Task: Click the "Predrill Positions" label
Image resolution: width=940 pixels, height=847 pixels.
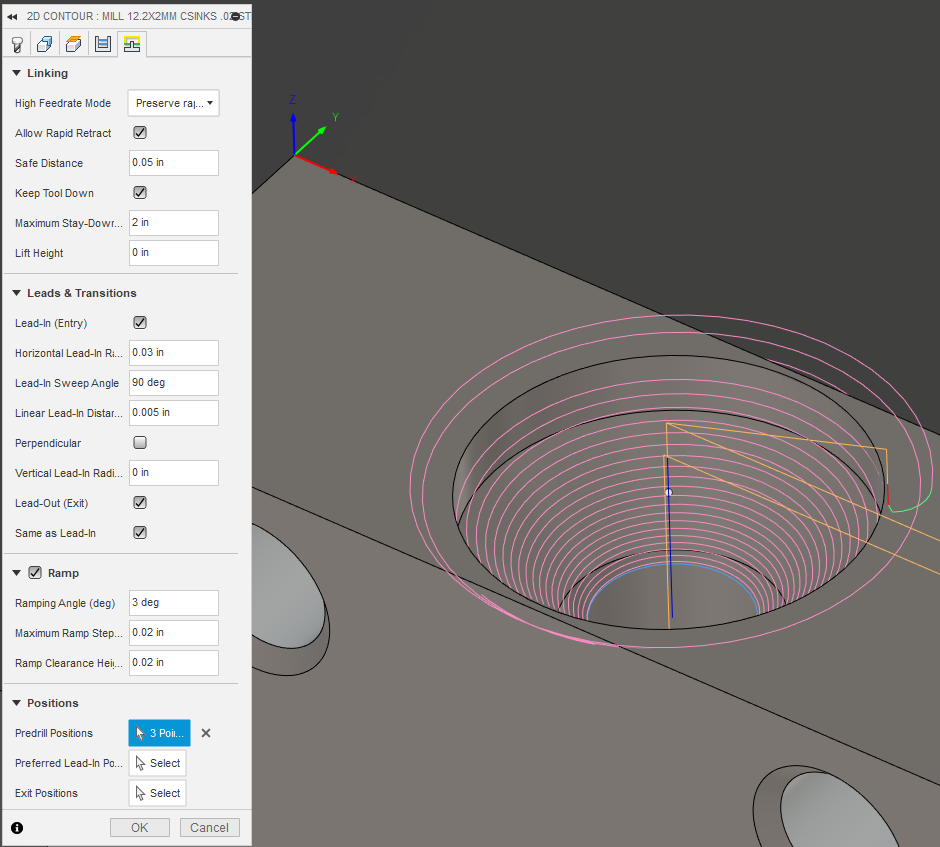Action: [x=54, y=733]
